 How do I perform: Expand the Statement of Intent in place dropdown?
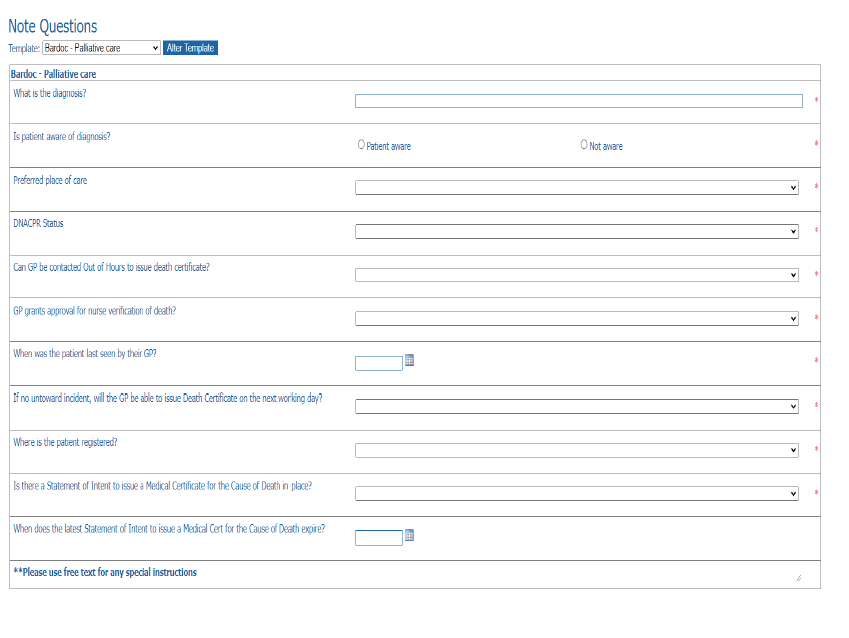tap(577, 494)
